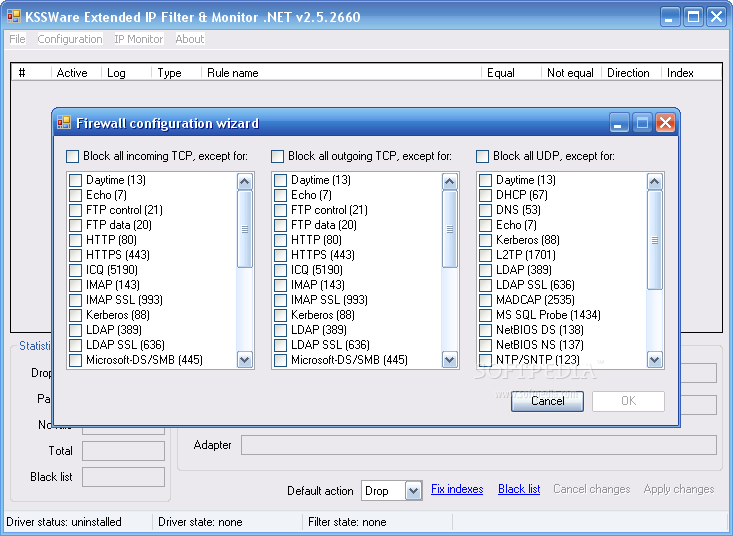
Task: Open the Default action dropdown
Action: coord(413,491)
